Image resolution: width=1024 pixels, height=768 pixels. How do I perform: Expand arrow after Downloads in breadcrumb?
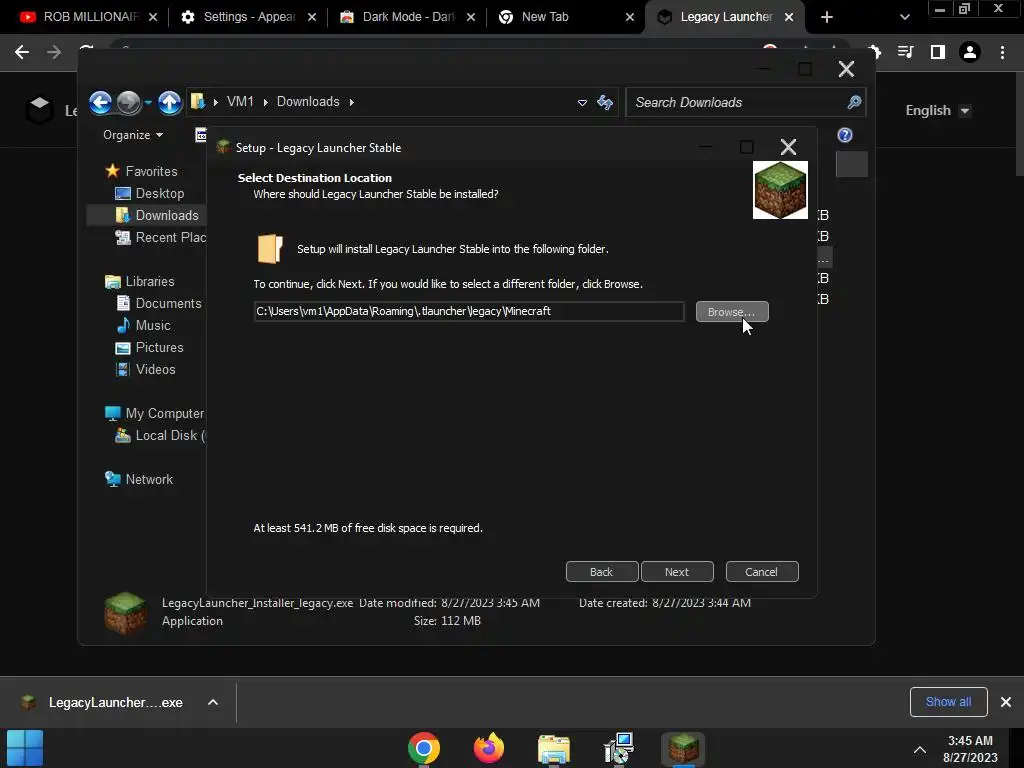(x=351, y=103)
